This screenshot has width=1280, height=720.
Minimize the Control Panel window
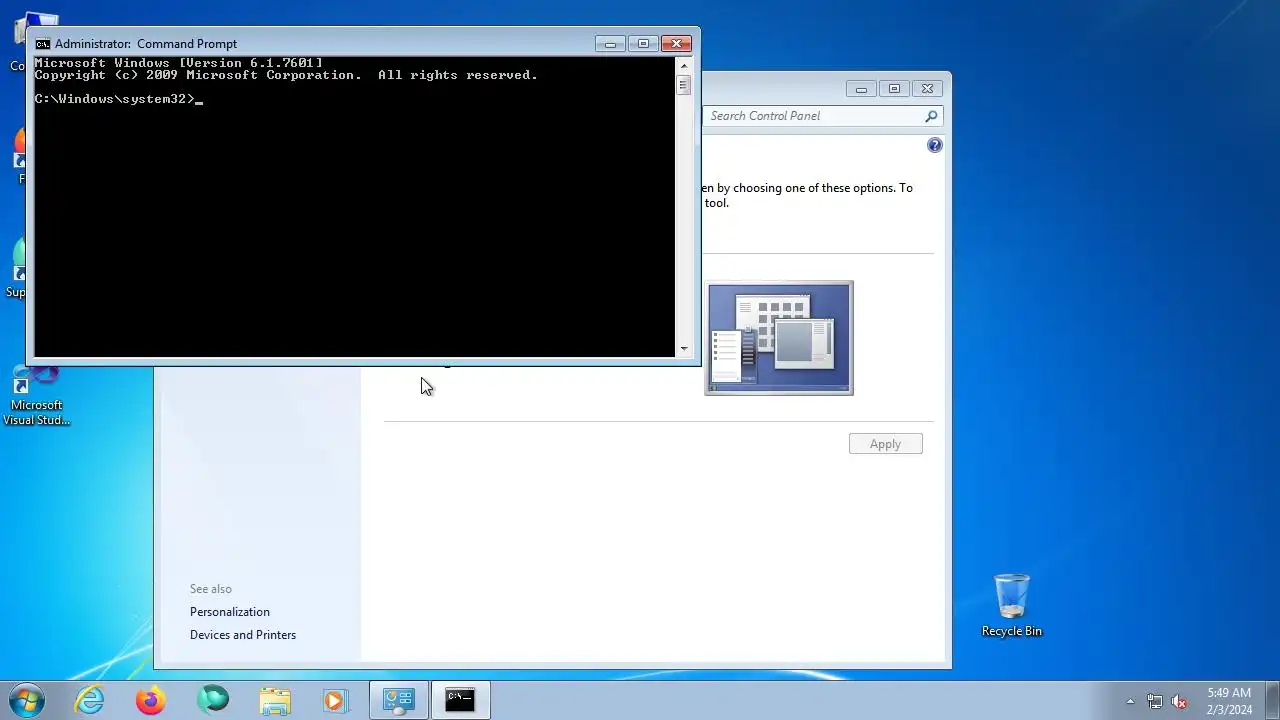point(861,89)
